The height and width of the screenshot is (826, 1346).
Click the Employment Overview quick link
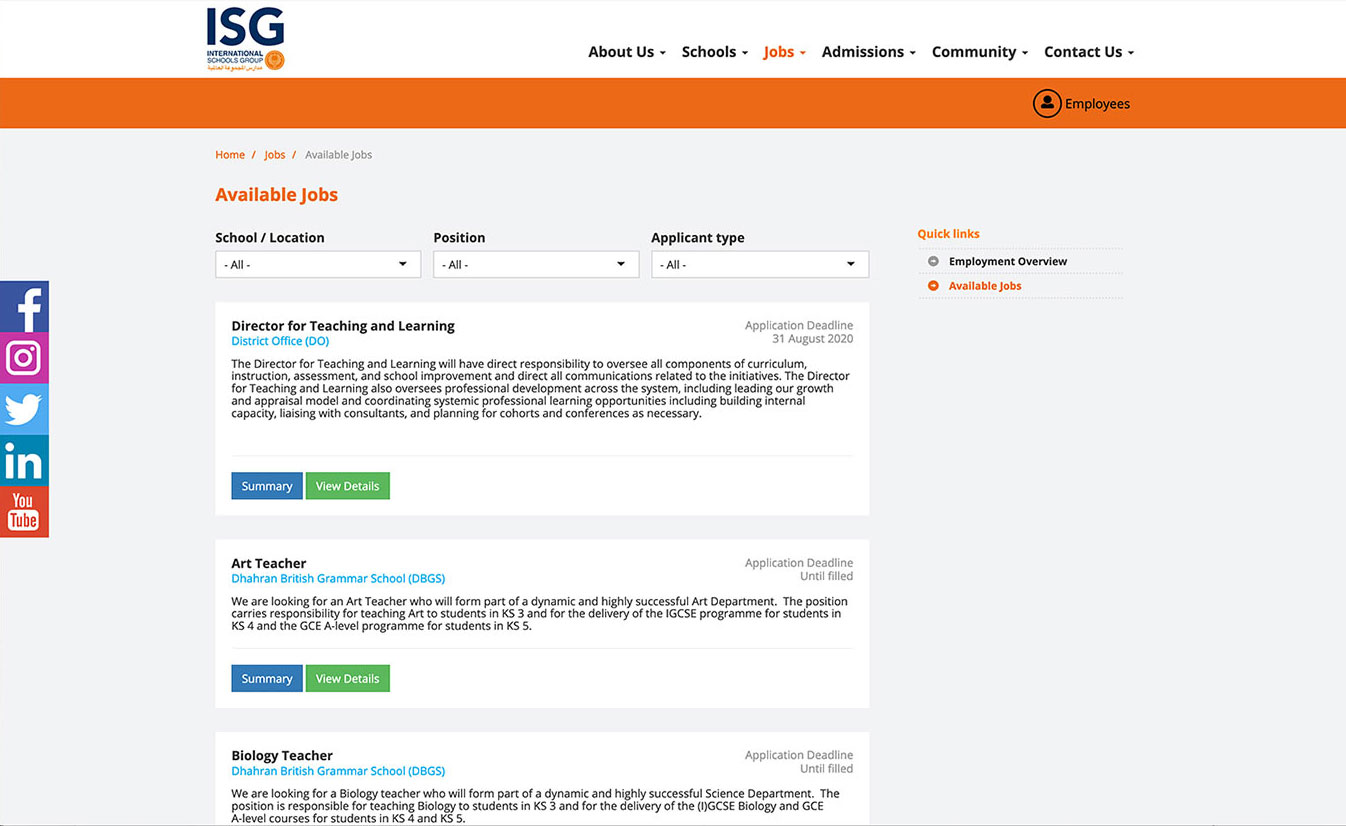click(x=1007, y=260)
